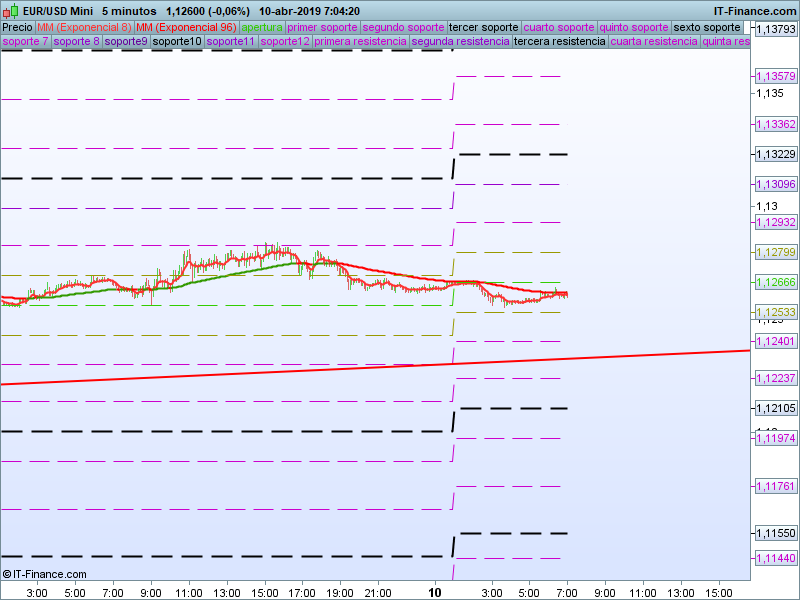This screenshot has width=800, height=600.
Task: Select the cuarto soporte label
Action: click(559, 27)
